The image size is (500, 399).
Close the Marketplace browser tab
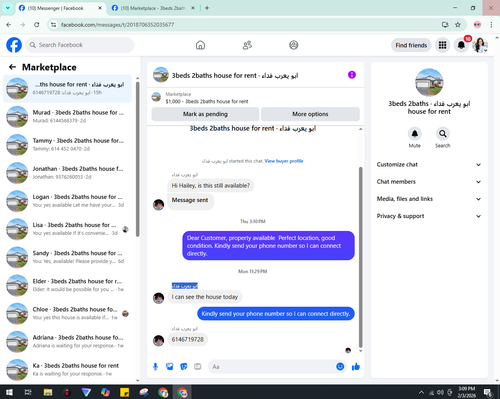tap(193, 8)
